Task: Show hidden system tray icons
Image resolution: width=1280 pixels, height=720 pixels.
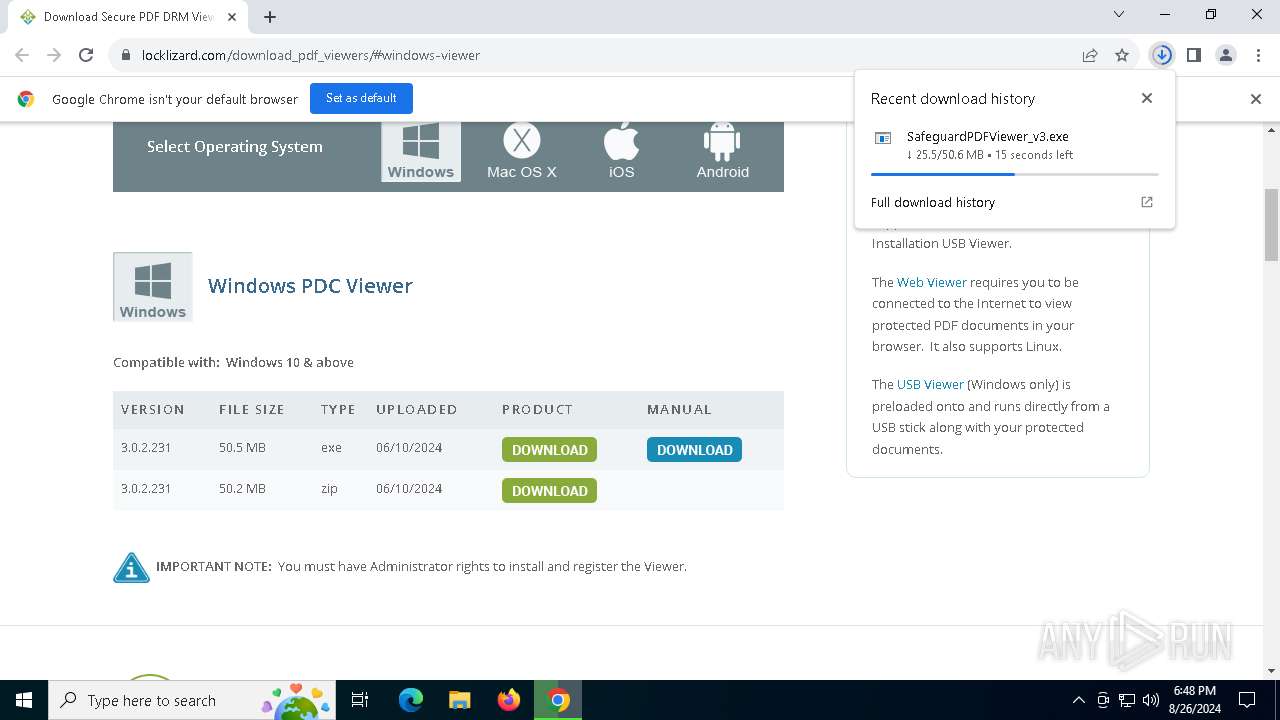Action: pos(1078,700)
